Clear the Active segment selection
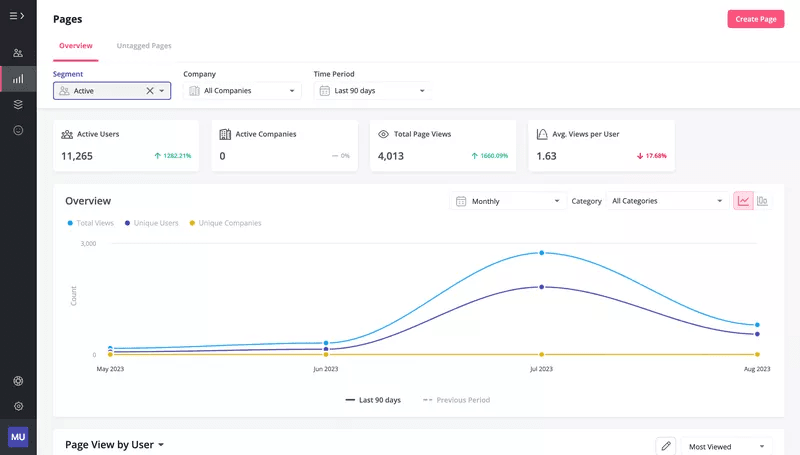The height and width of the screenshot is (455, 800). [x=150, y=91]
